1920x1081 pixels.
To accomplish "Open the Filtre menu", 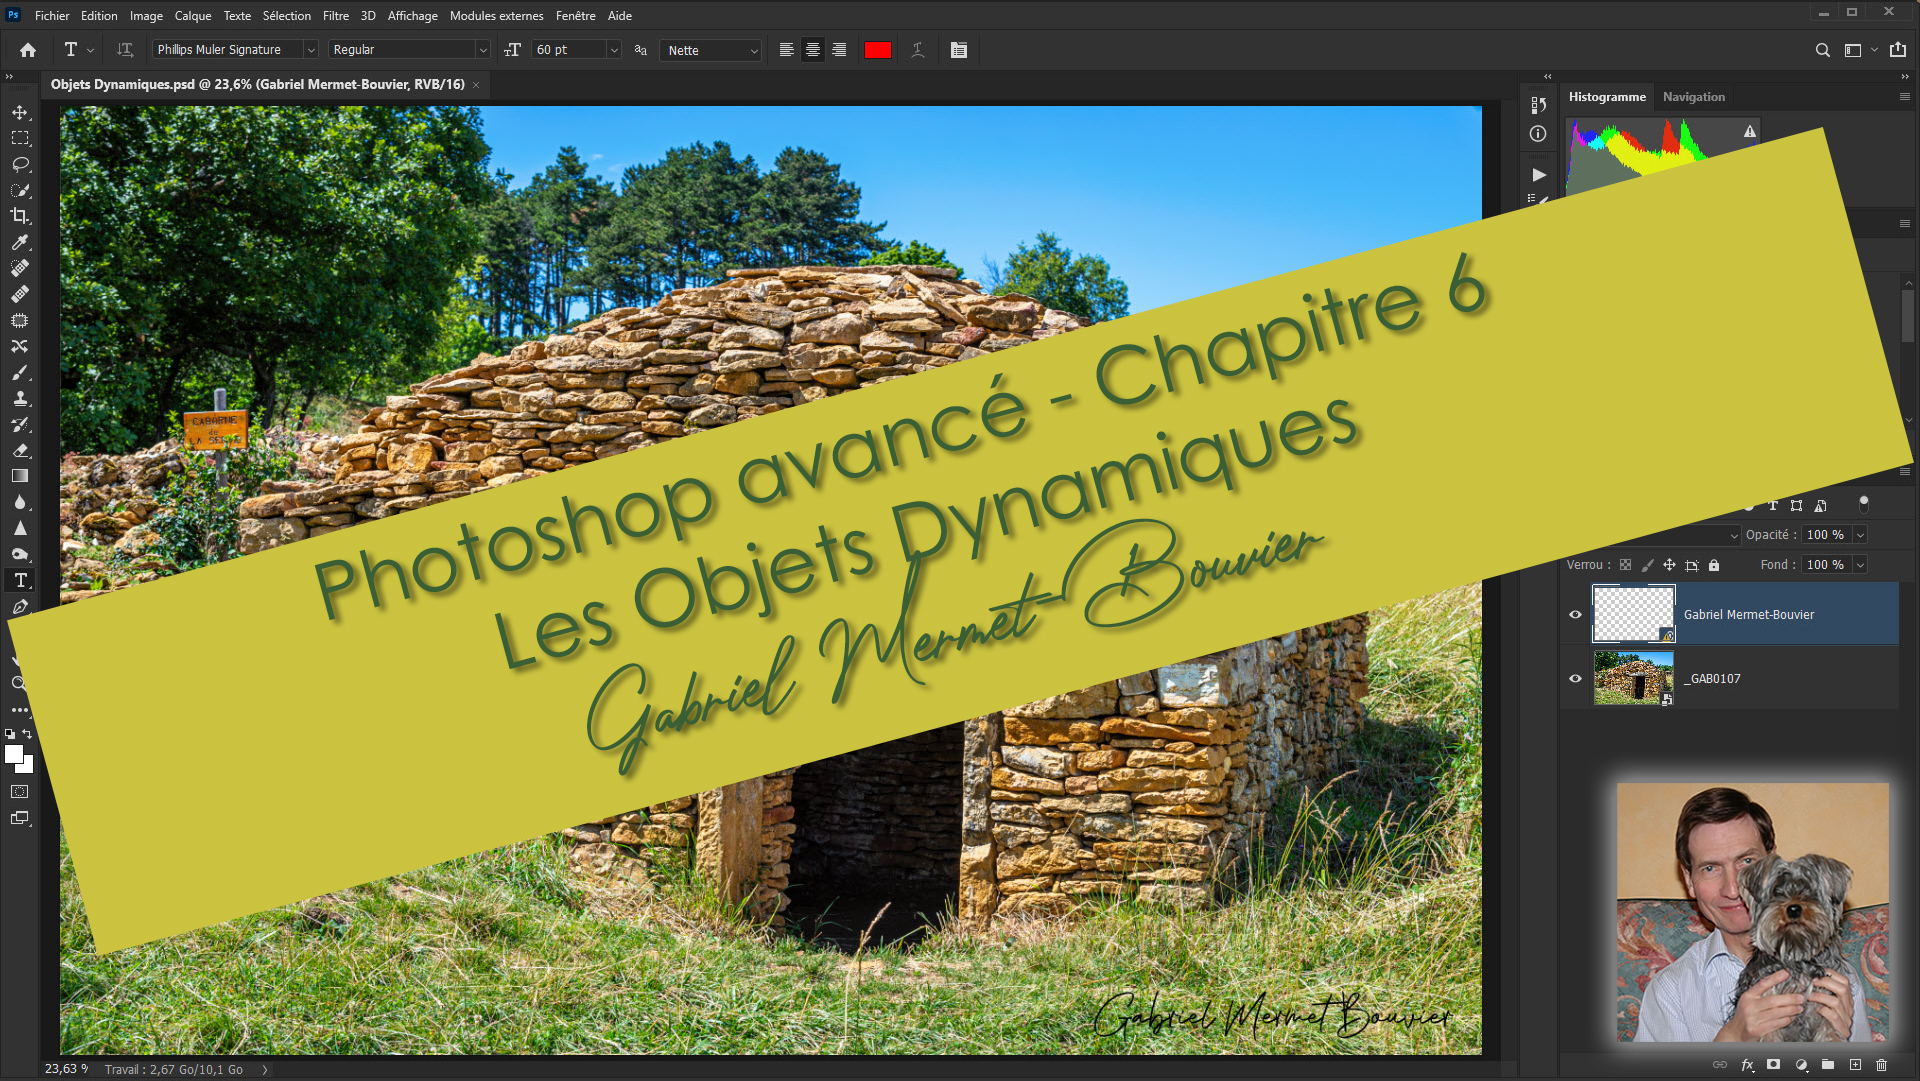I will (335, 16).
